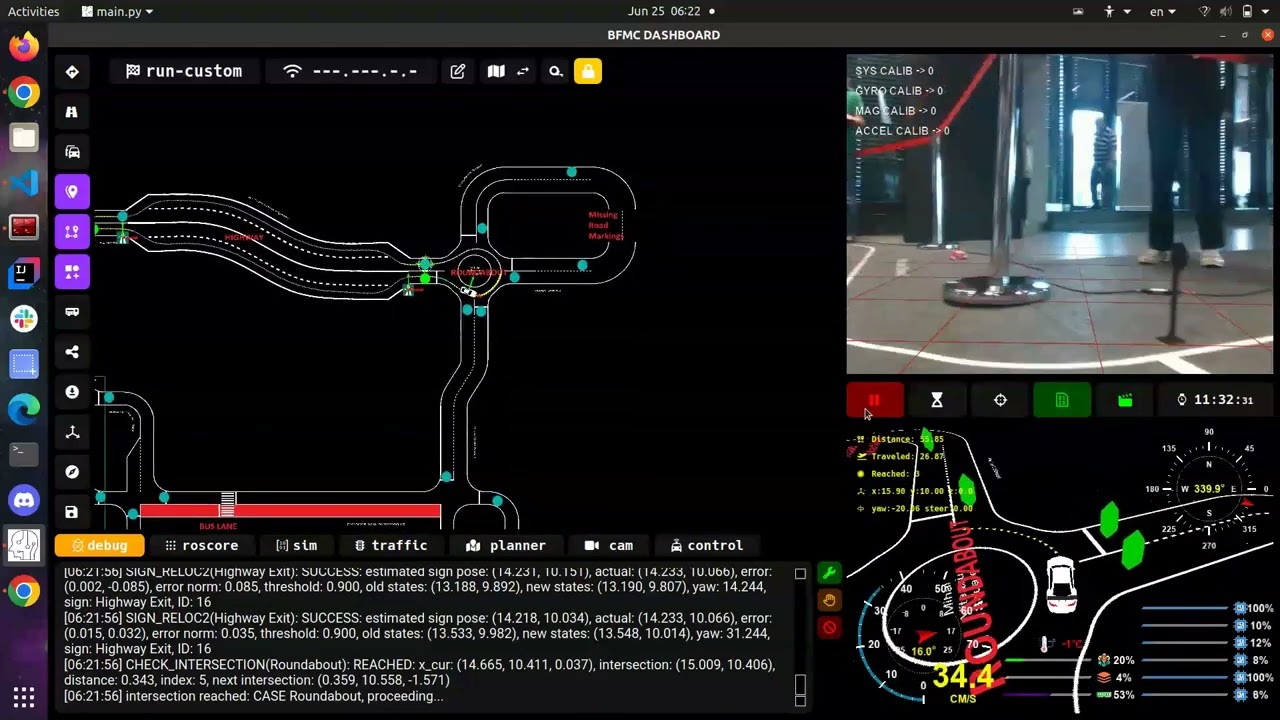Click the compass heading dial showing 339.9°

coord(1209,489)
